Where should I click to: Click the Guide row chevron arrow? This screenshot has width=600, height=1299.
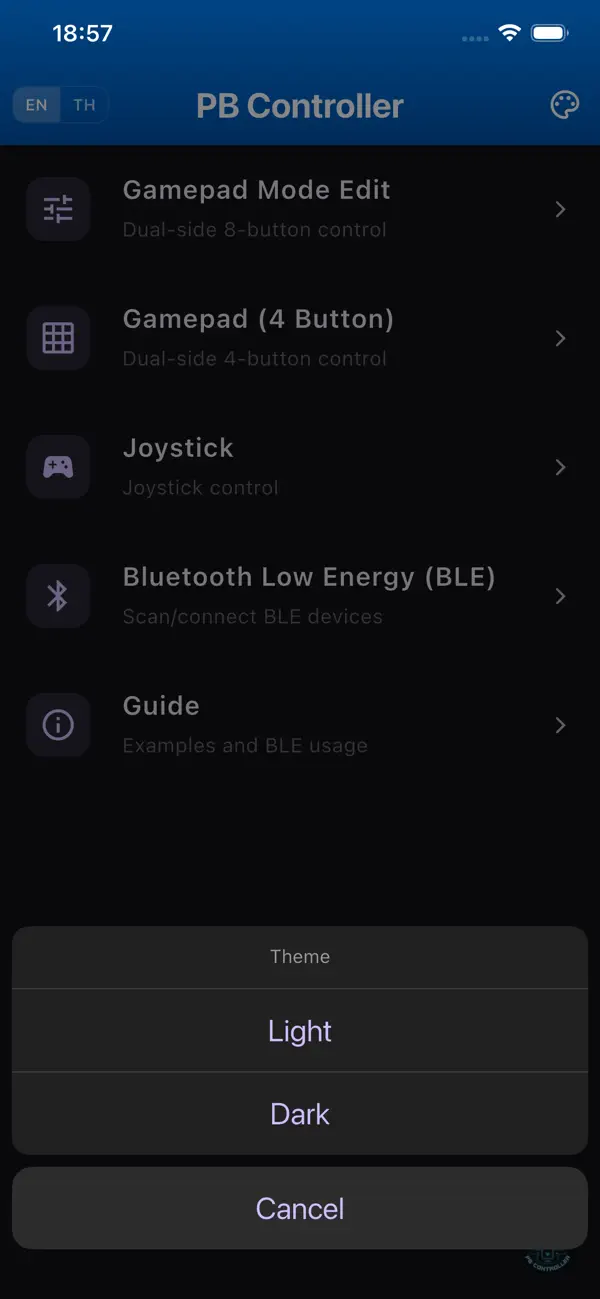click(x=560, y=725)
